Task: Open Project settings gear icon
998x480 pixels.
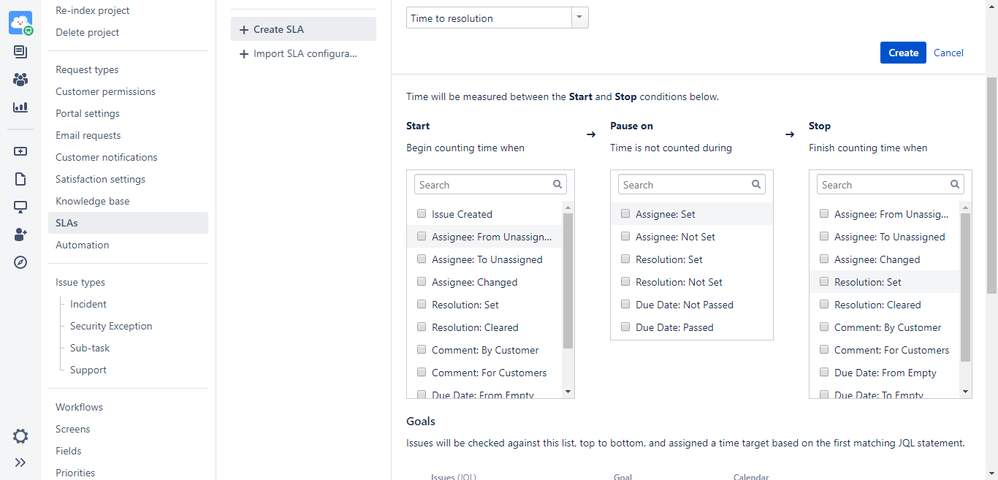Action: [x=20, y=436]
